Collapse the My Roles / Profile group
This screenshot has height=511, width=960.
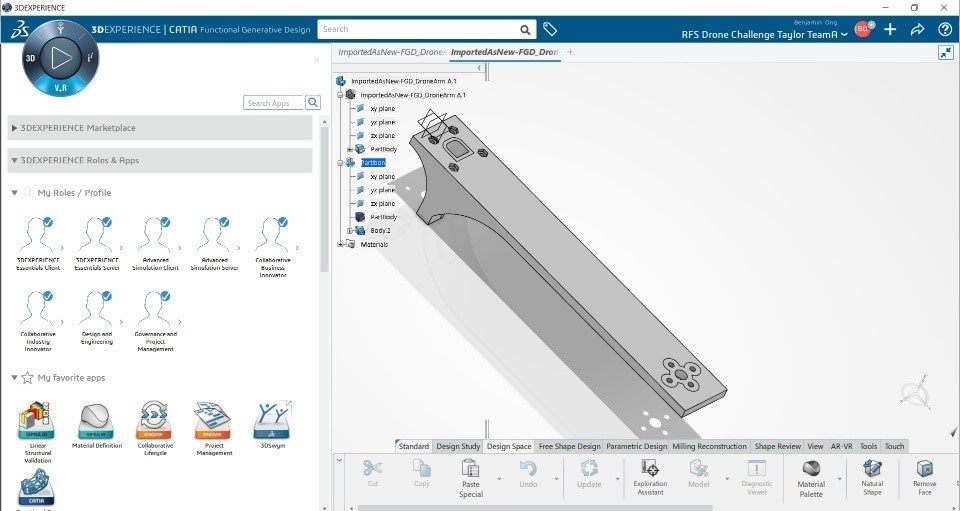[x=15, y=193]
